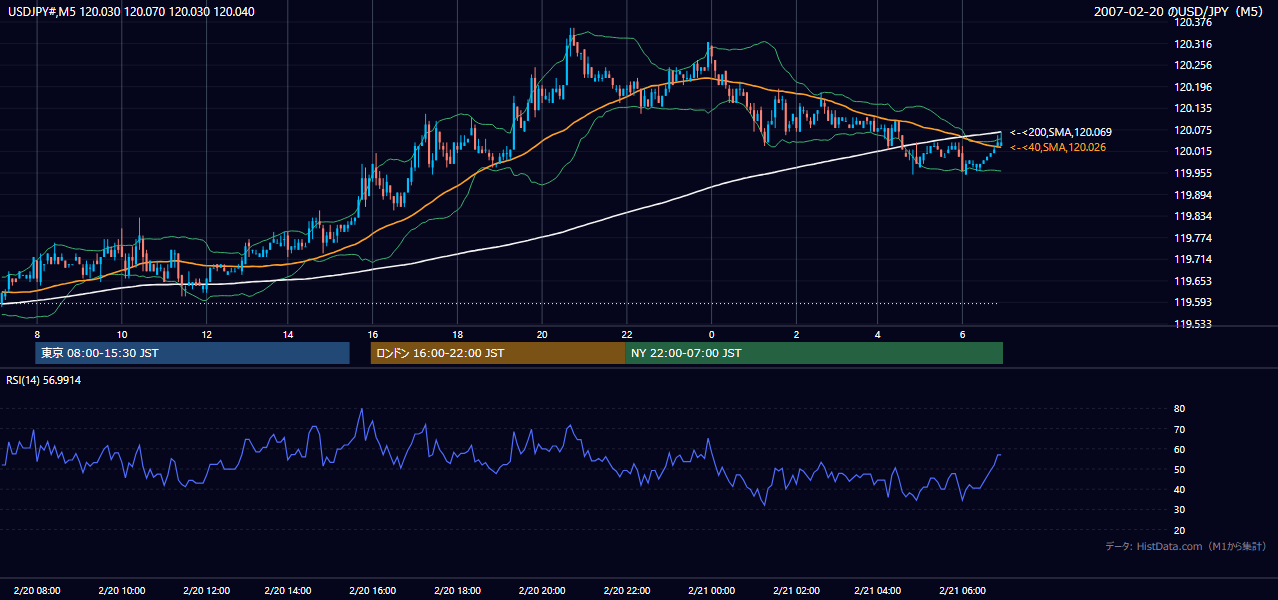Click RSI scale value 30
The width and height of the screenshot is (1278, 600).
pos(1179,510)
